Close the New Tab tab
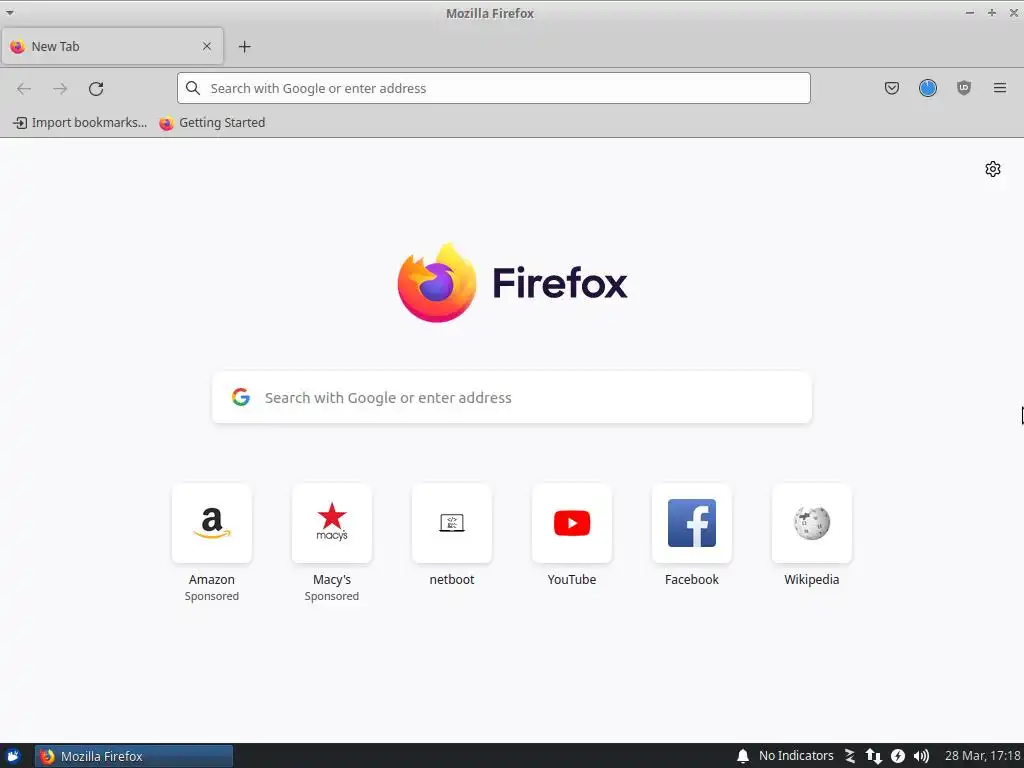This screenshot has height=768, width=1024. pos(206,46)
